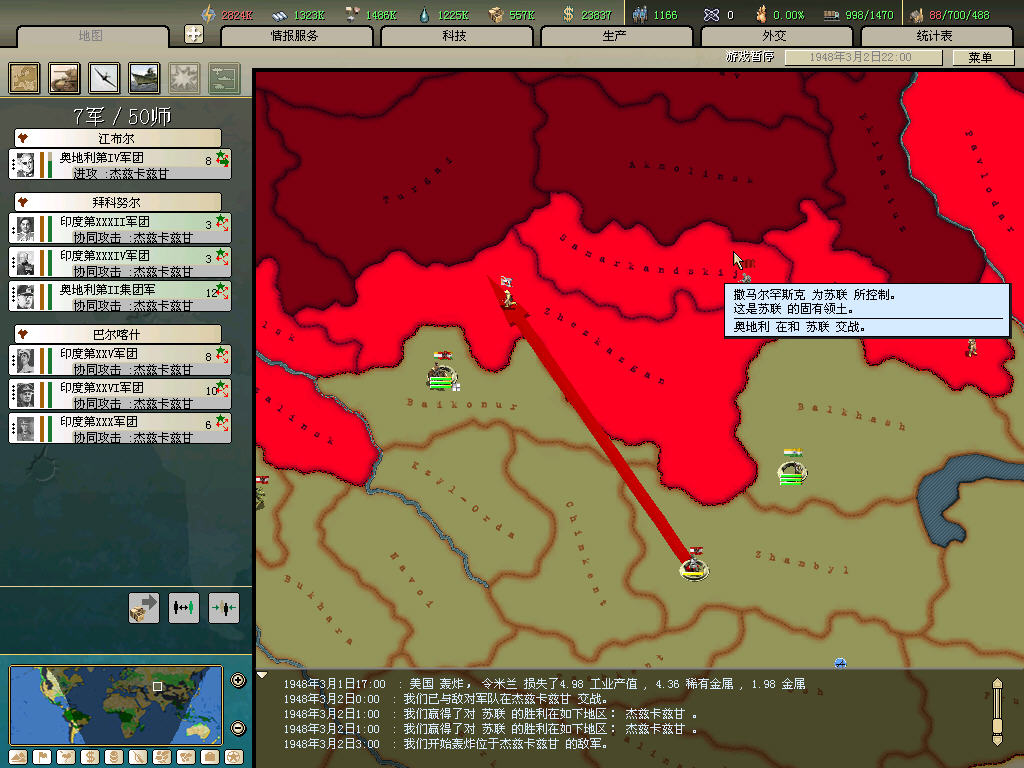The width and height of the screenshot is (1024, 768).
Task: Click the energy lightning resource icon
Action: tap(208, 14)
